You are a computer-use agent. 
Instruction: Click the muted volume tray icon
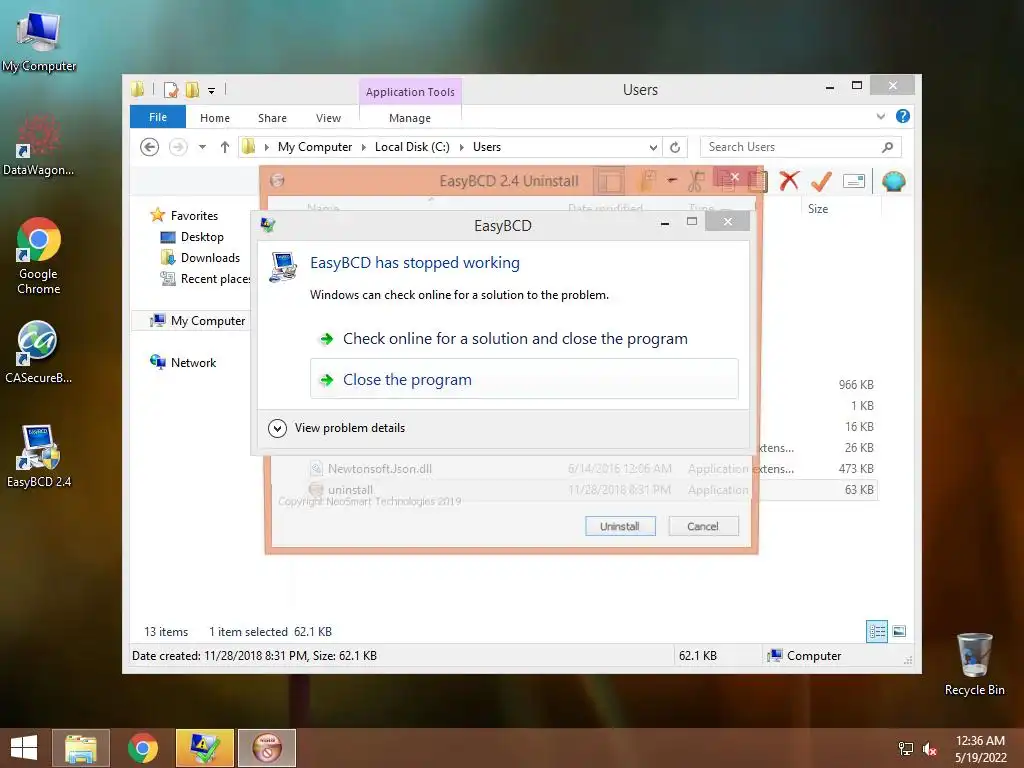929,749
